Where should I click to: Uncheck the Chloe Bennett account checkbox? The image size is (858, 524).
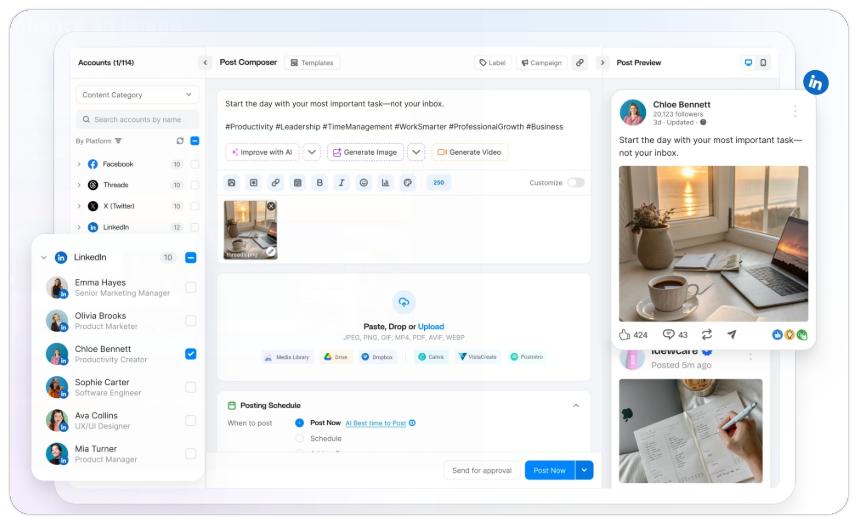point(190,354)
